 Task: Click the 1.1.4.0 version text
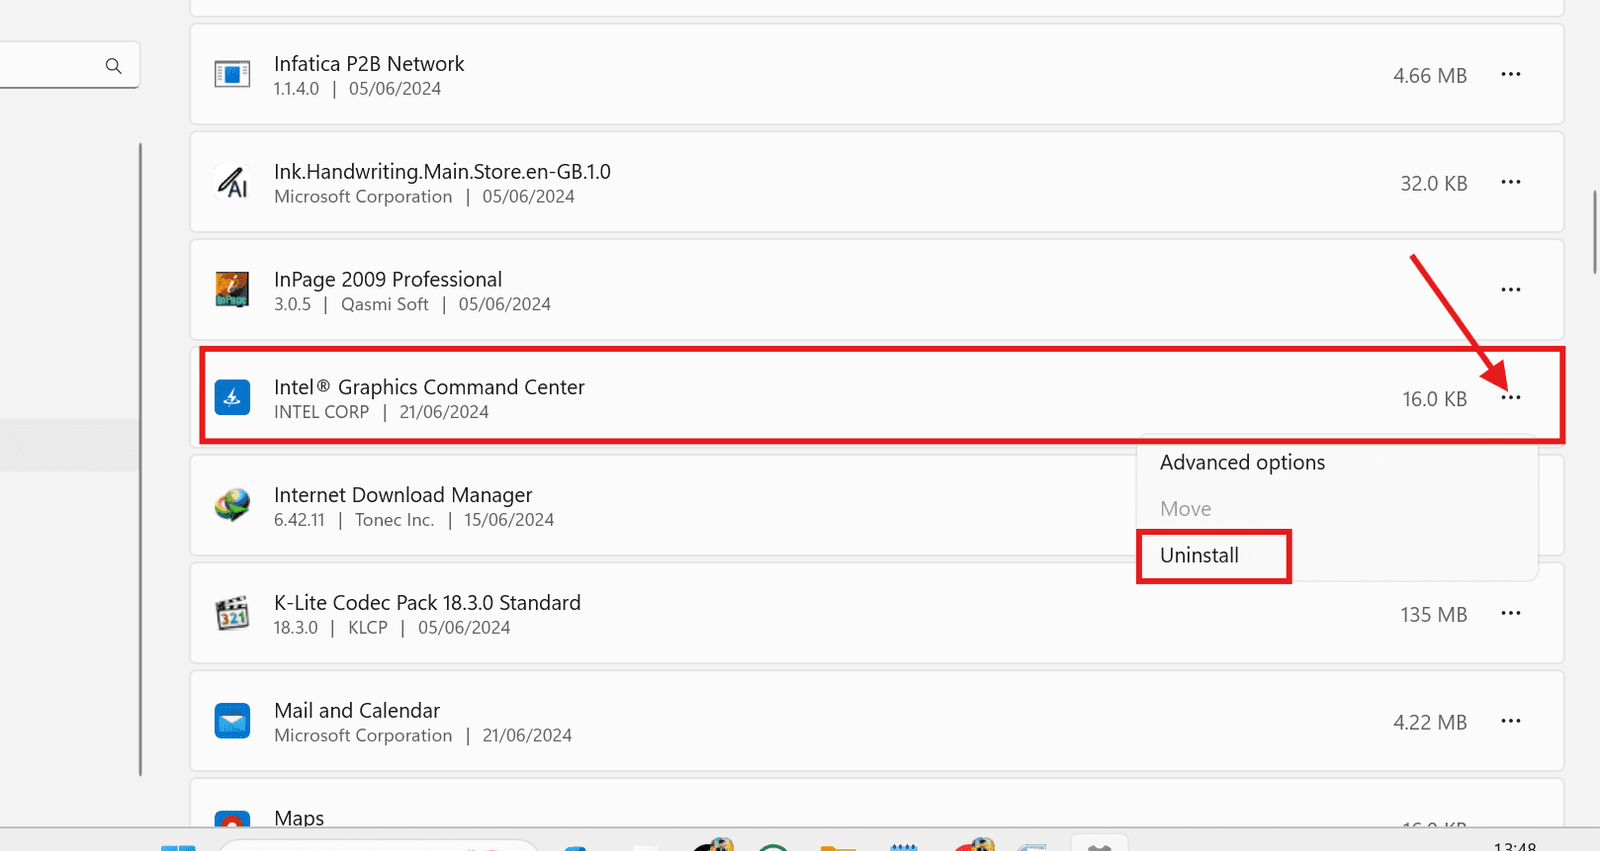click(297, 89)
